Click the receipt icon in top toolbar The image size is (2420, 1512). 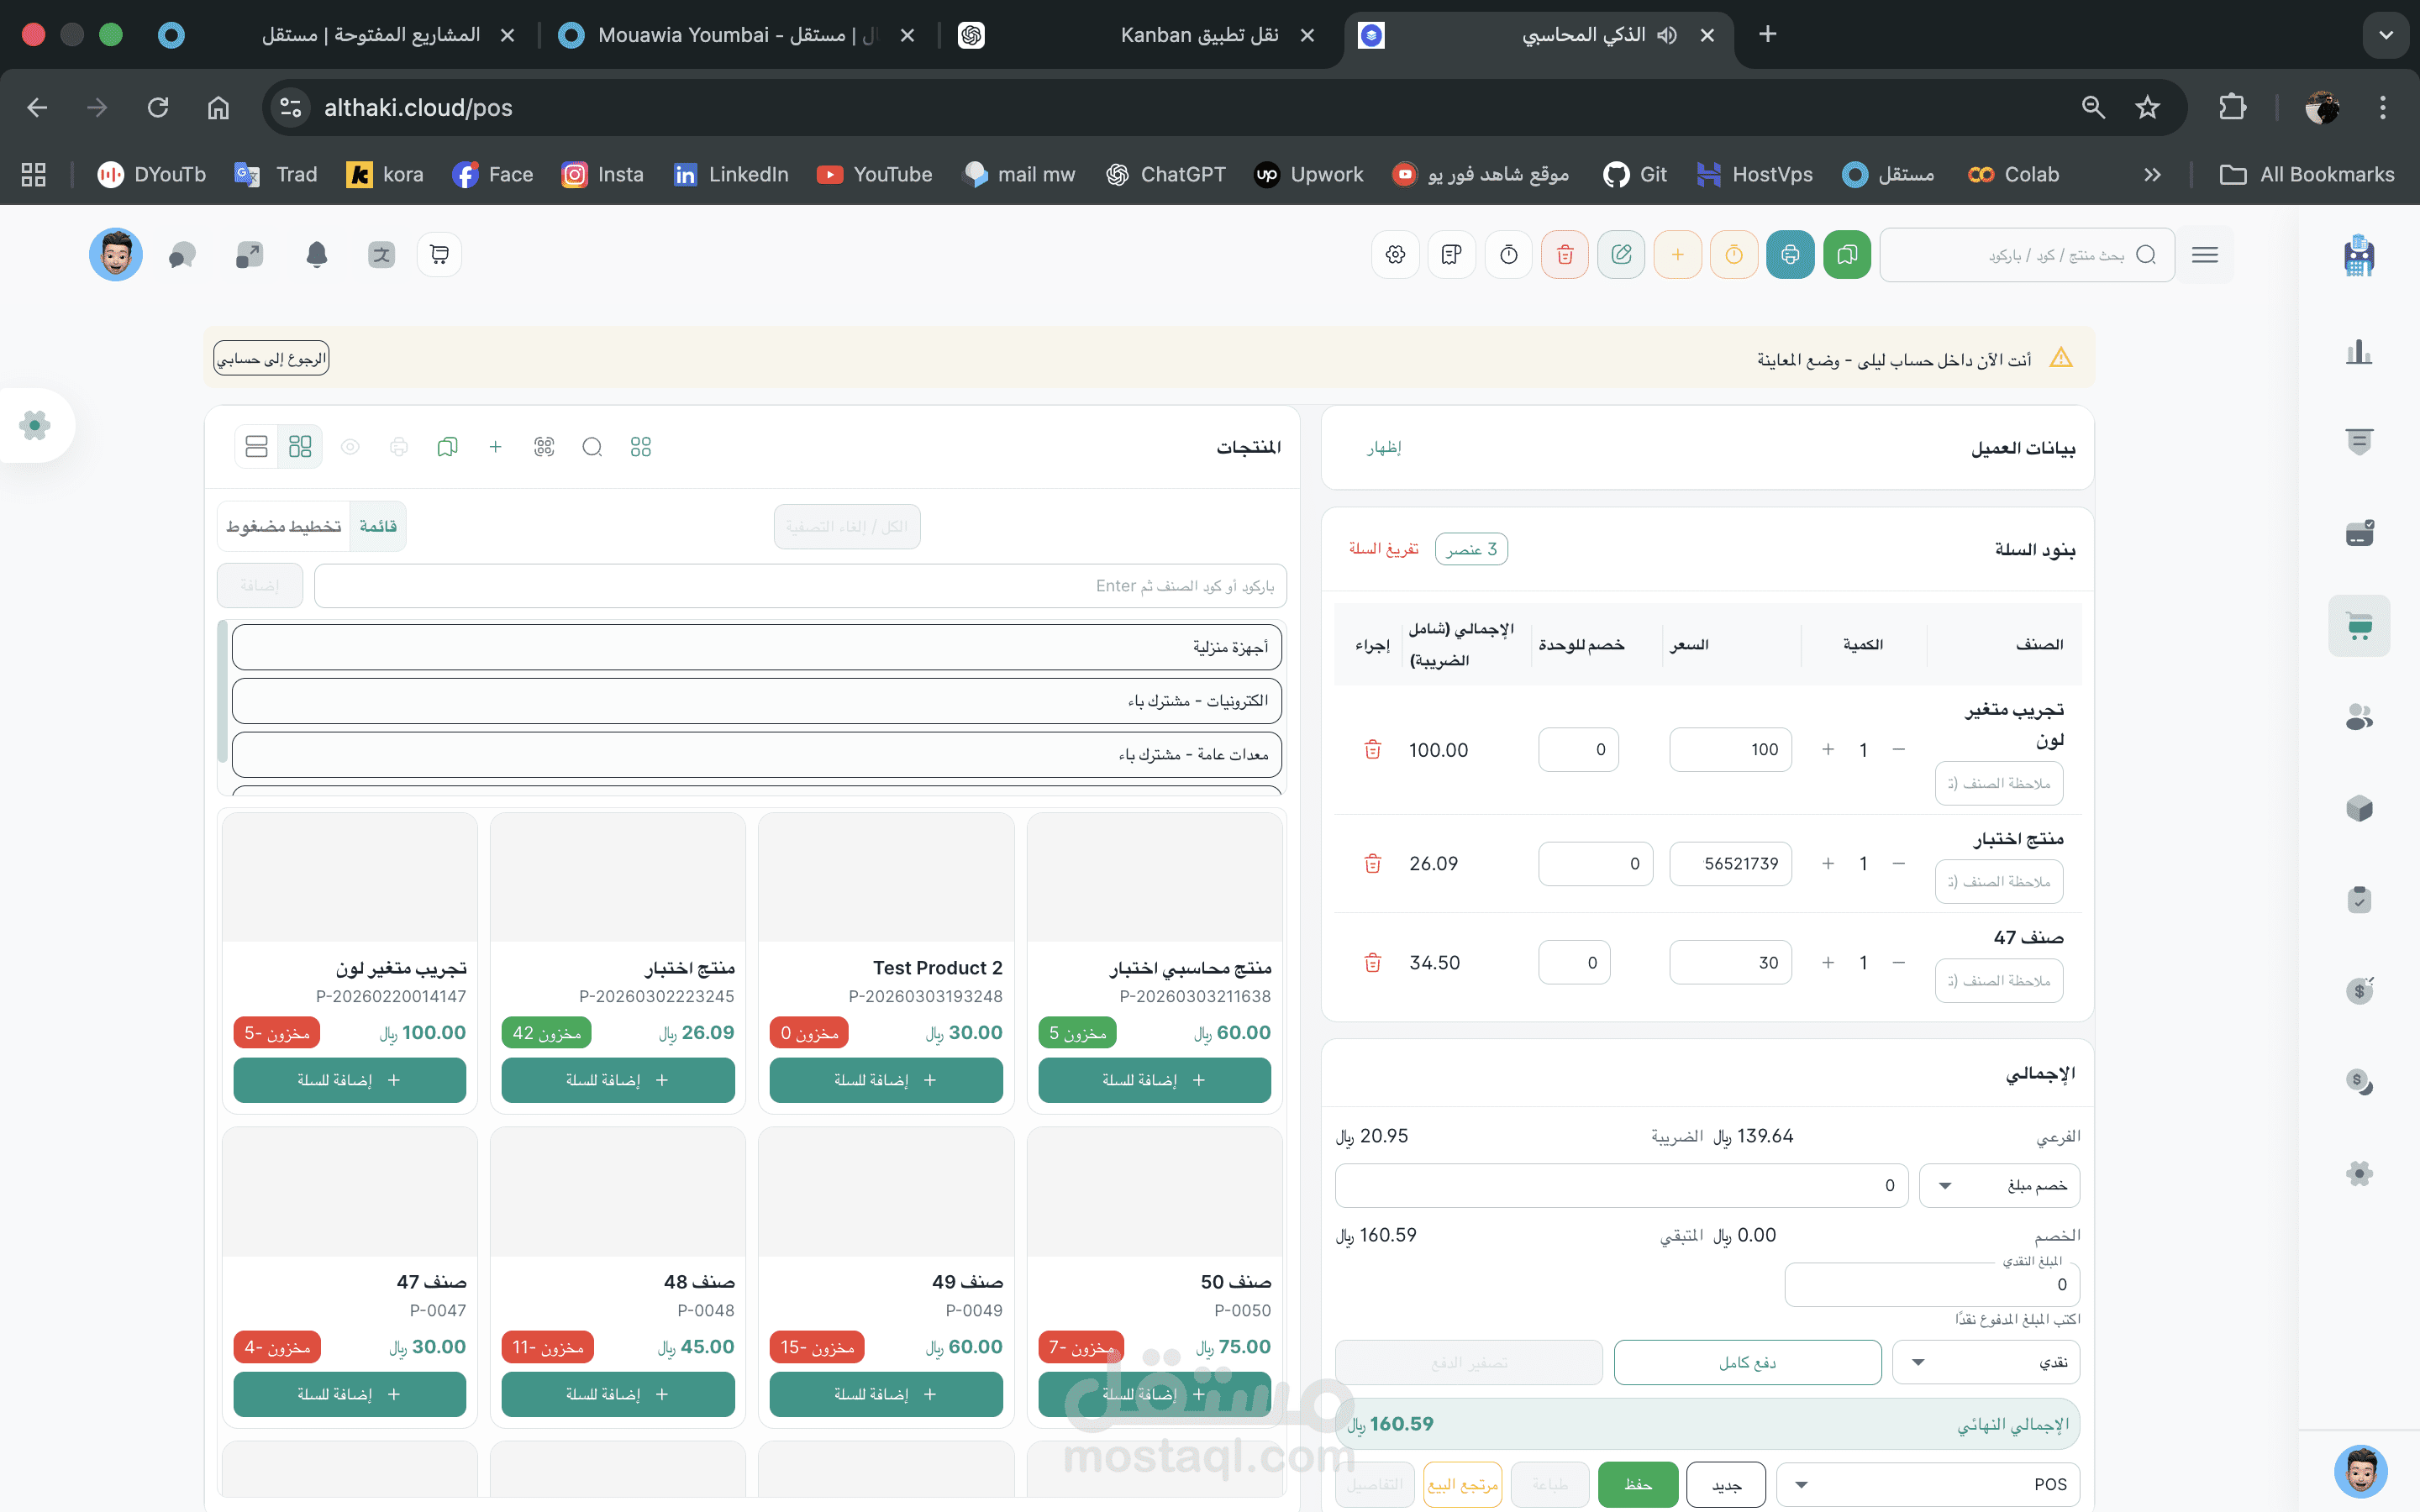tap(1451, 255)
